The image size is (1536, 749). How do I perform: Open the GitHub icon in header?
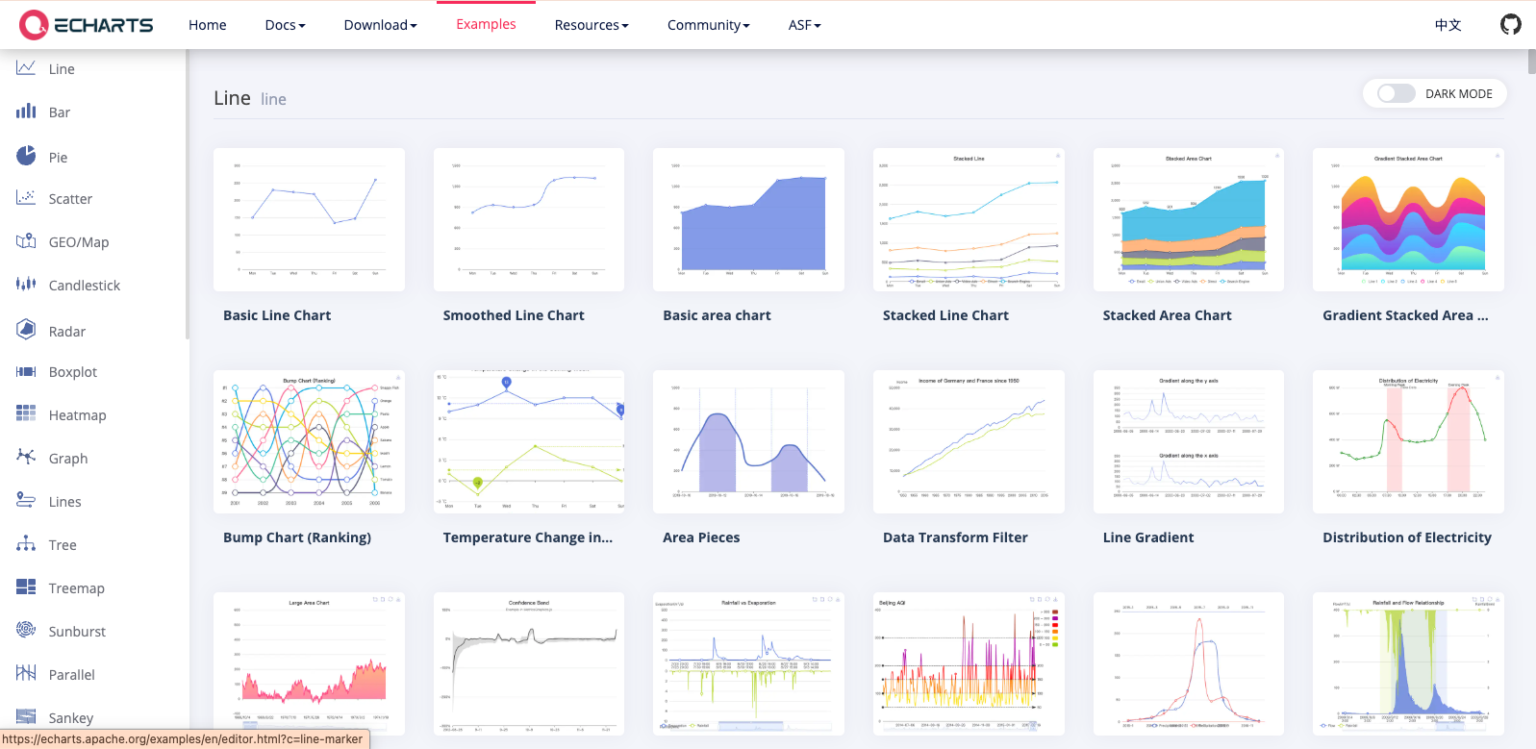click(x=1511, y=24)
